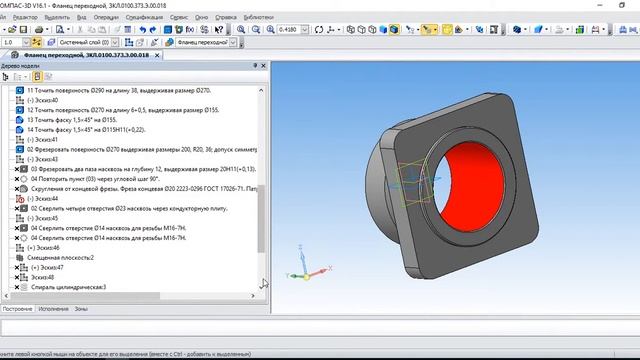Click the Open file folder icon
Image resolution: width=640 pixels, height=360 pixels.
[x=12, y=29]
